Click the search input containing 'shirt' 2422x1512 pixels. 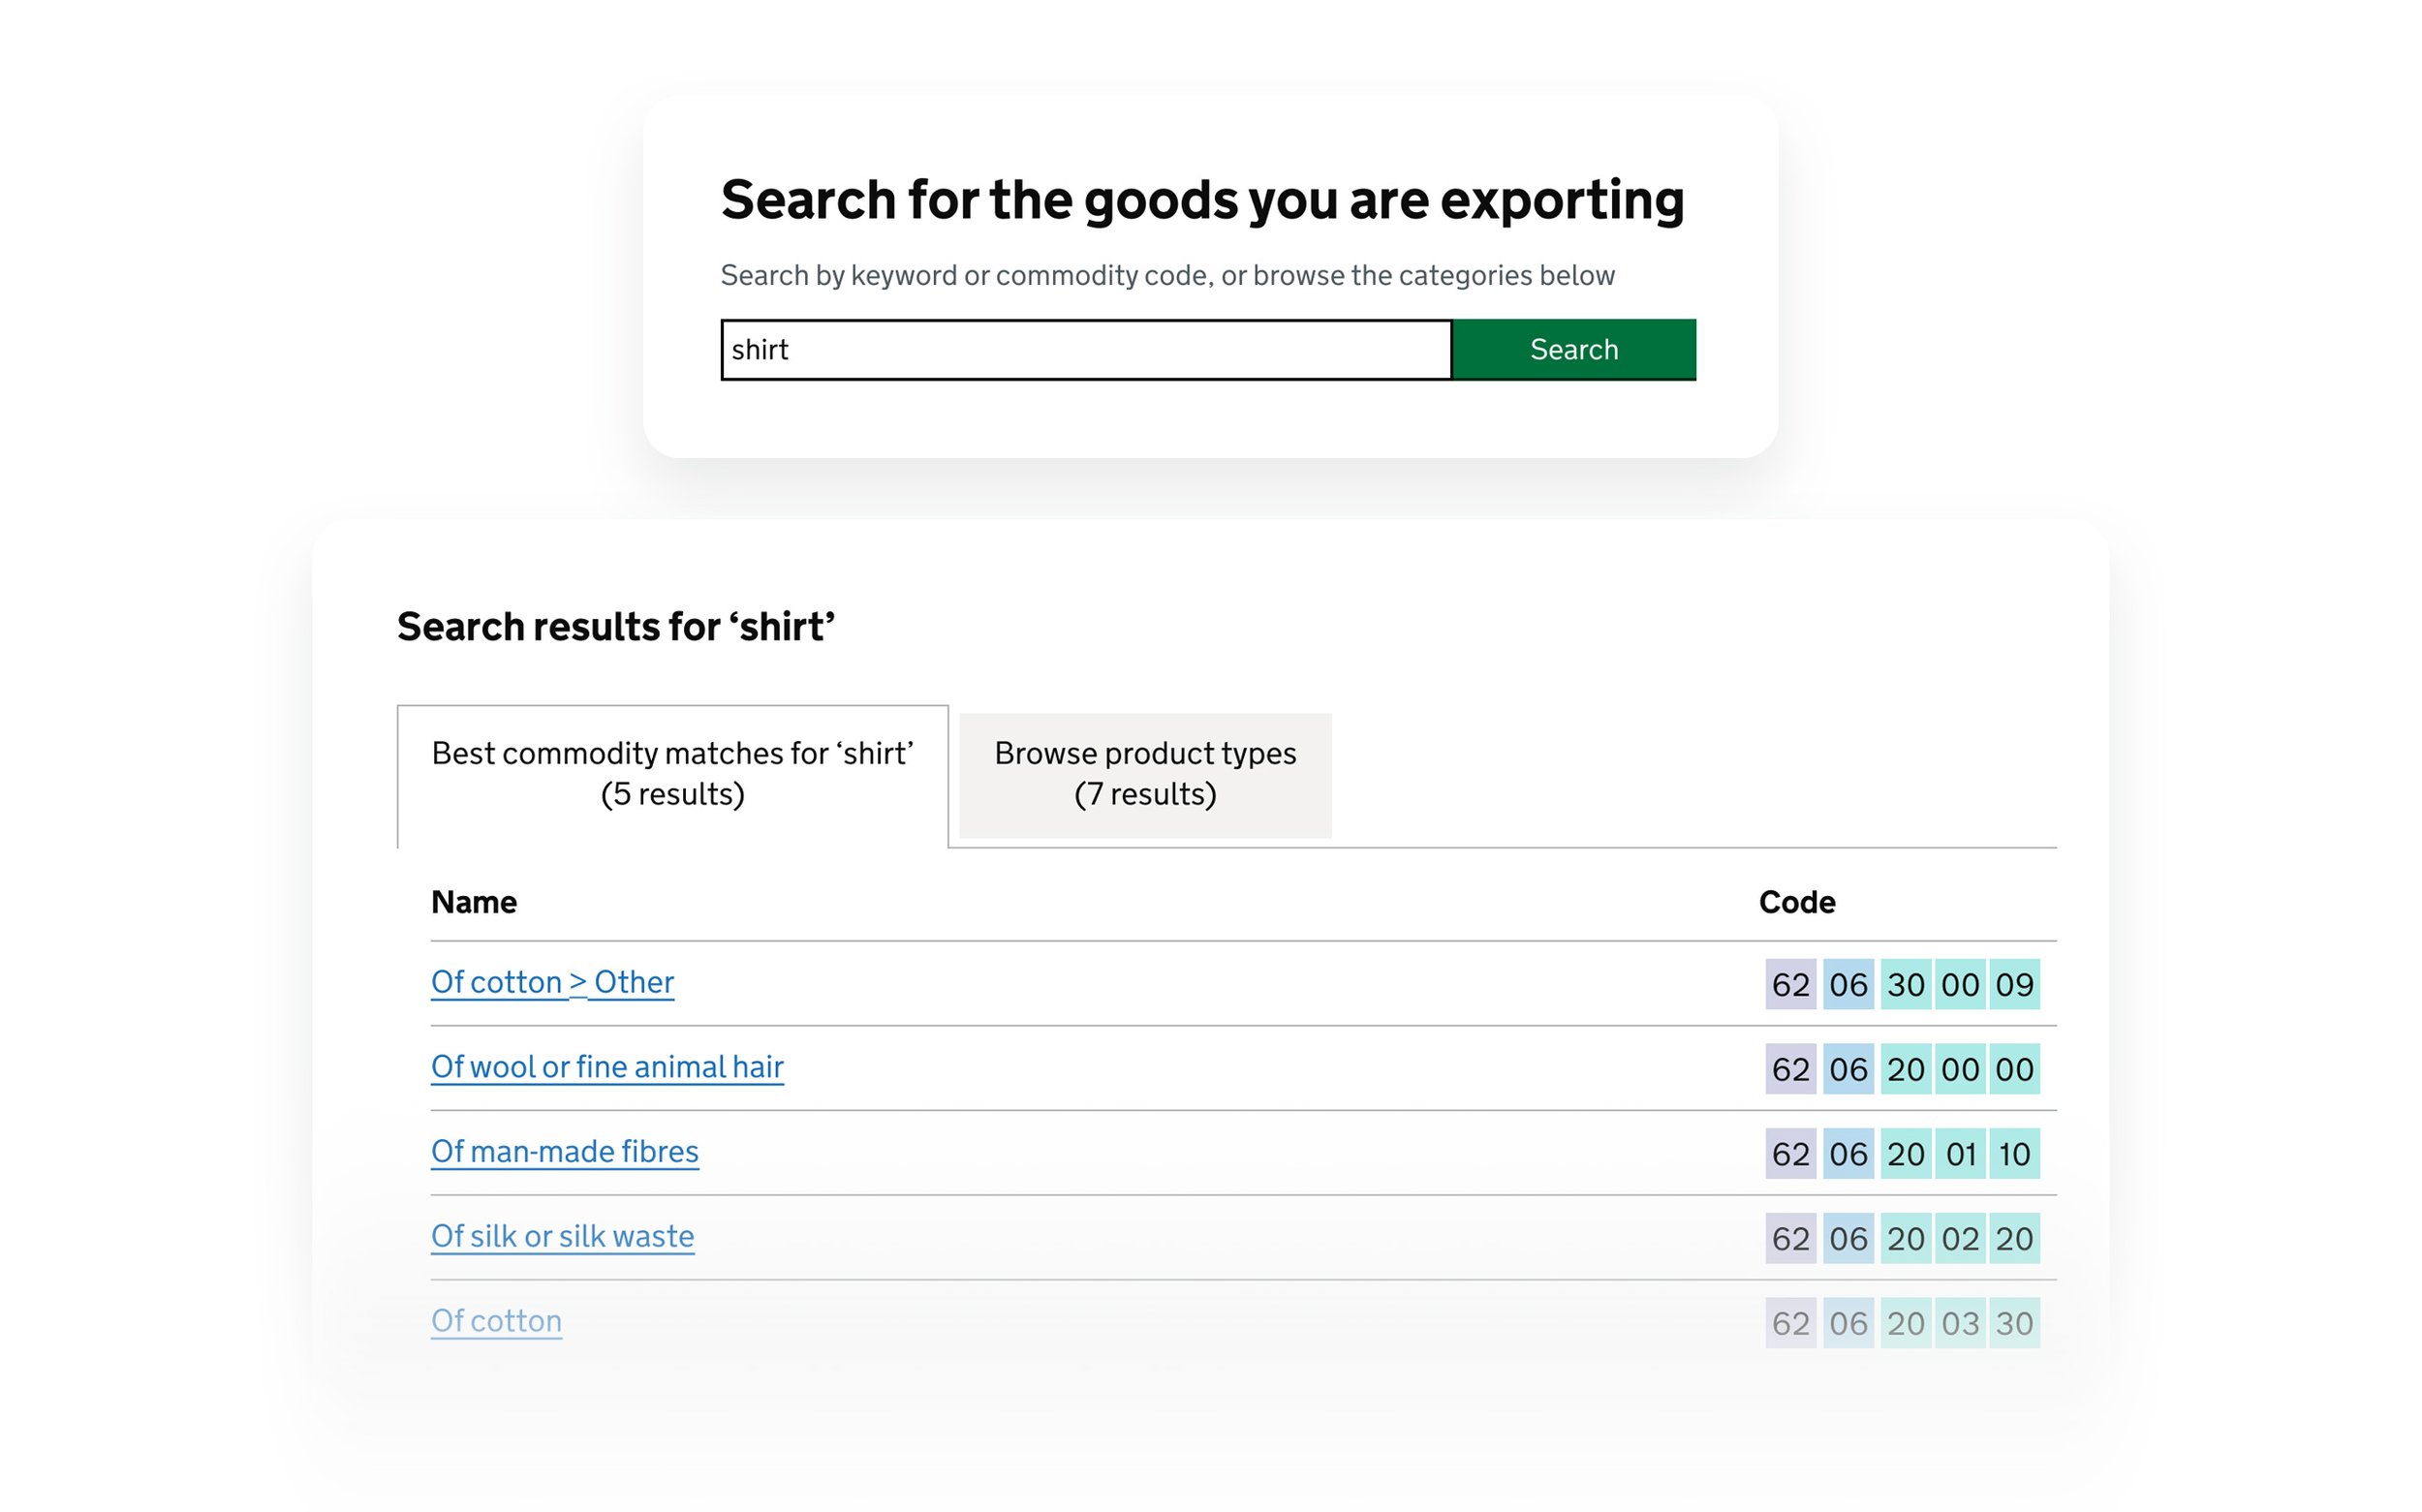click(1085, 349)
